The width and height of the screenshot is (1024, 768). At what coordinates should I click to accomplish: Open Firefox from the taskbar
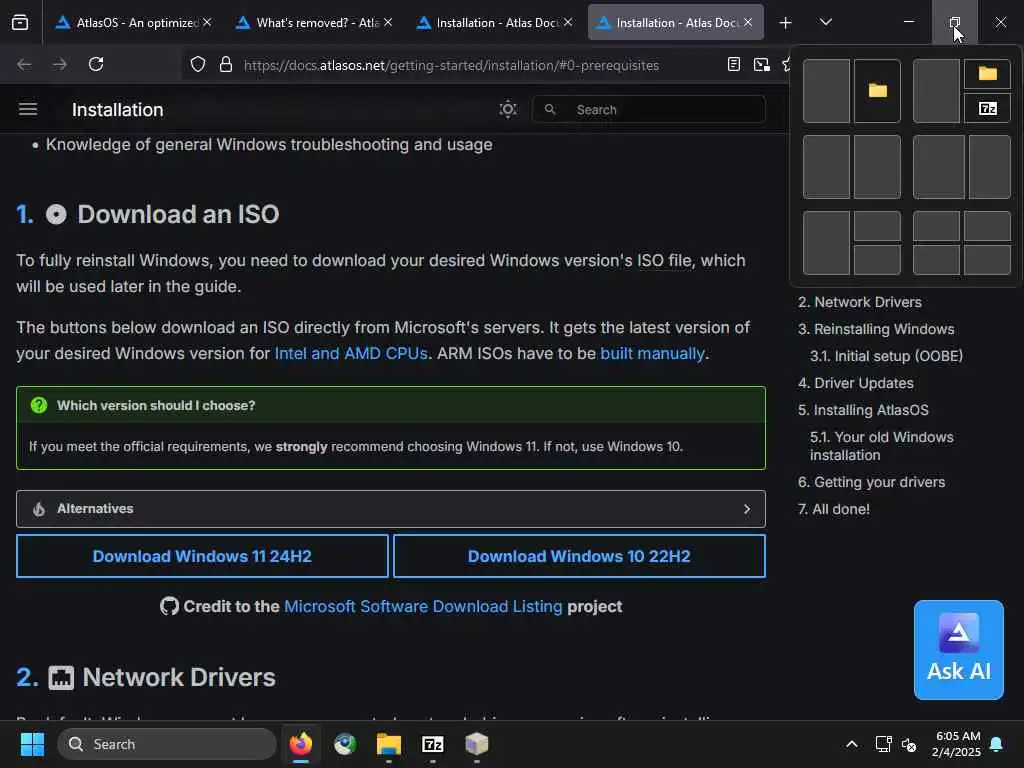click(x=300, y=744)
